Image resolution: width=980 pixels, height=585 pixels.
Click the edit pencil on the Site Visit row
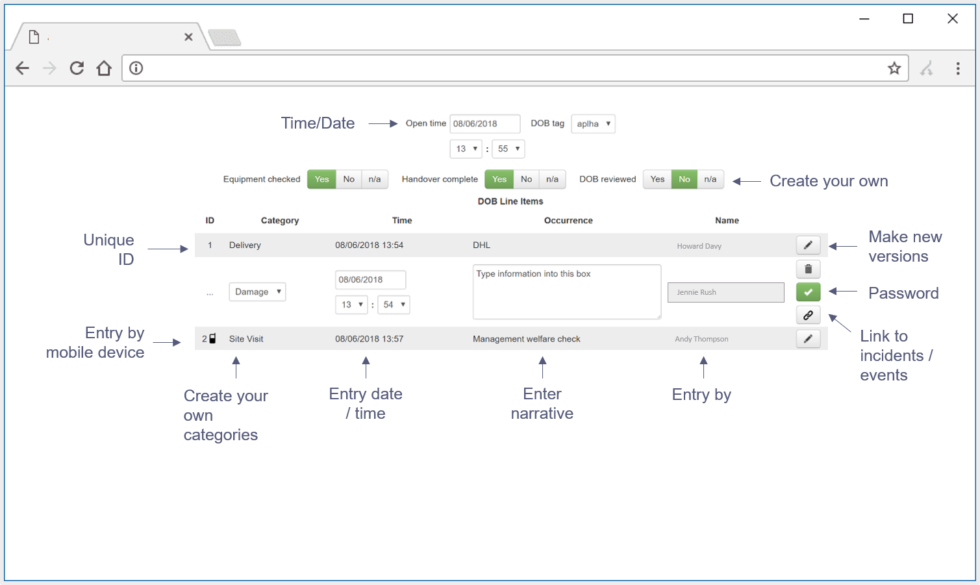pyautogui.click(x=807, y=339)
